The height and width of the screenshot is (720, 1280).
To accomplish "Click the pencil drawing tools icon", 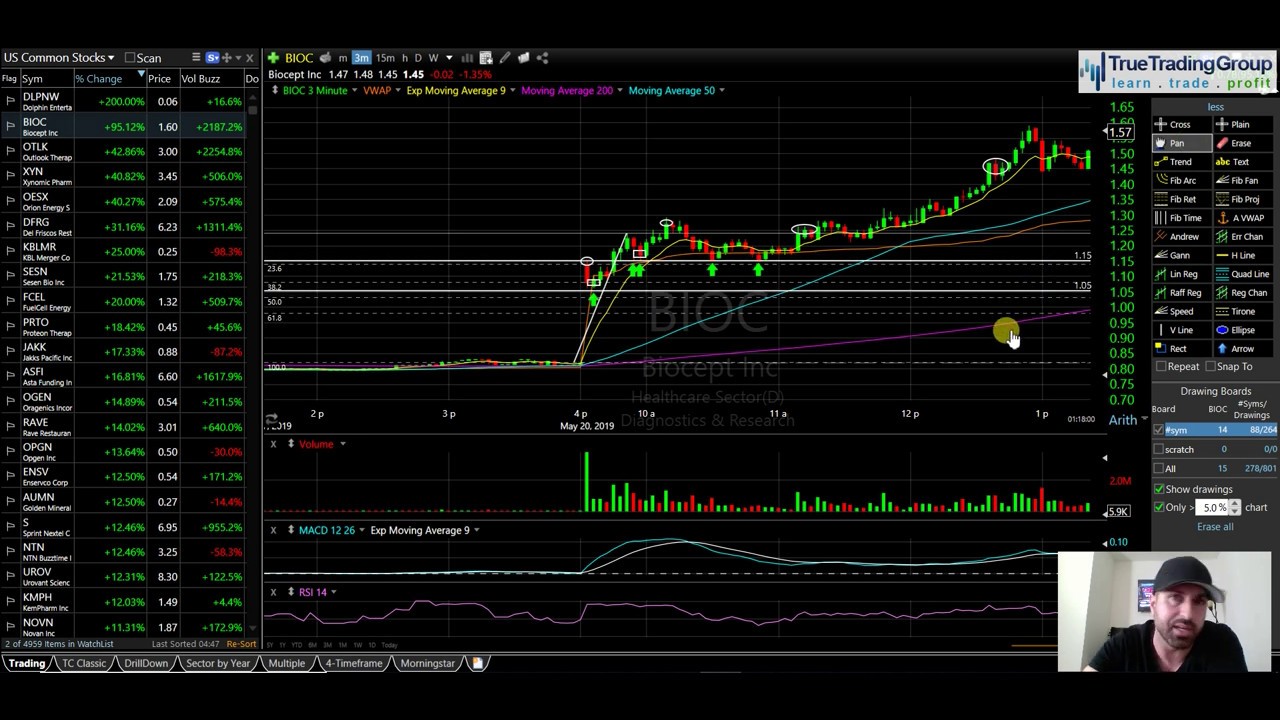I will coord(505,58).
